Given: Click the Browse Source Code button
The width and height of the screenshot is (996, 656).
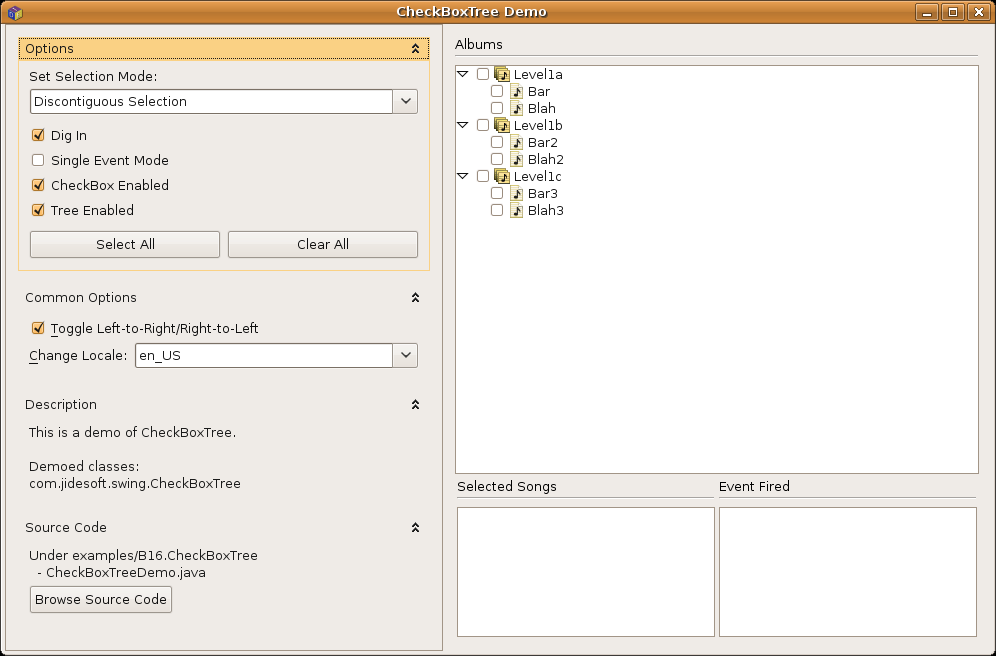Looking at the screenshot, I should coord(101,599).
